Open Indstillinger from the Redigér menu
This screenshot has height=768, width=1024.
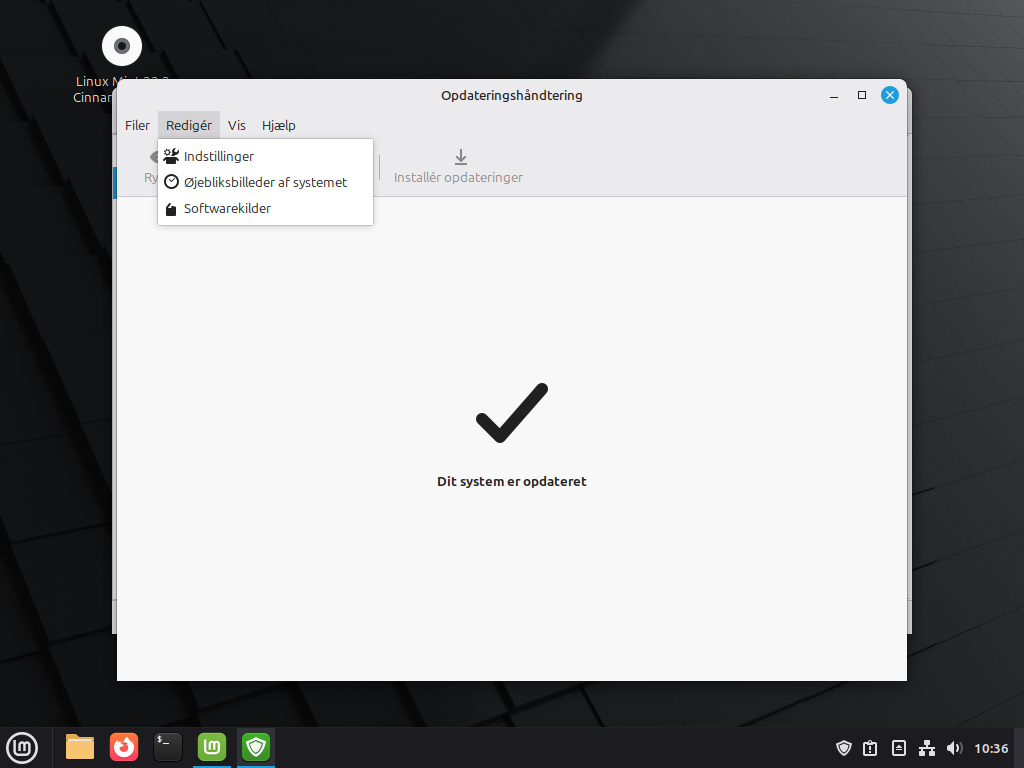(218, 156)
